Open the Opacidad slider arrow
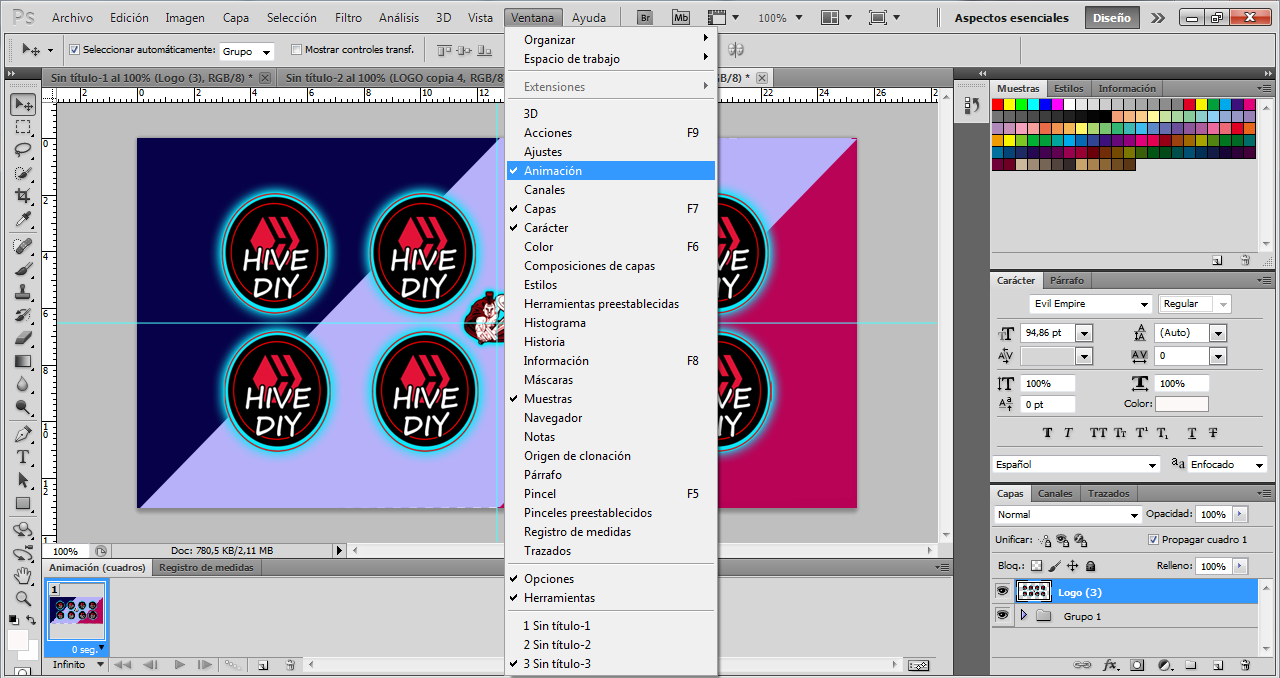The width and height of the screenshot is (1280, 678). click(x=1240, y=514)
